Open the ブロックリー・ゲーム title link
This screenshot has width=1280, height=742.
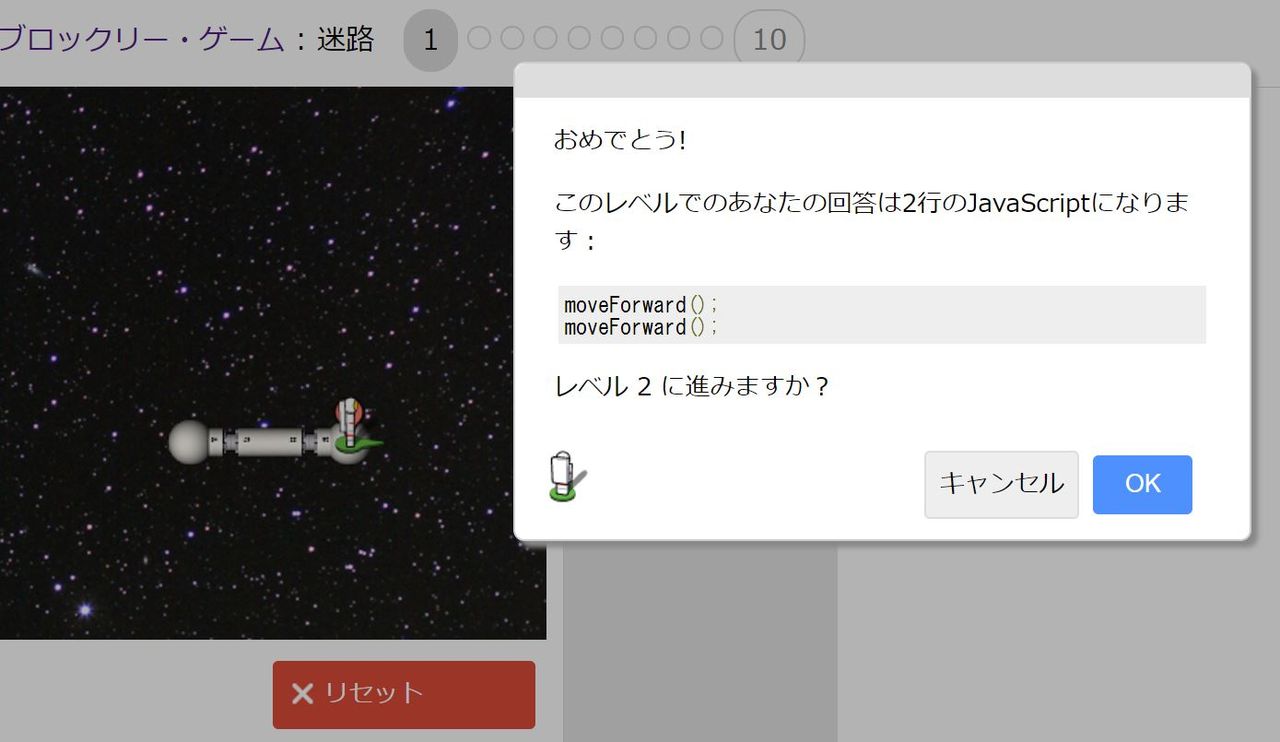142,40
